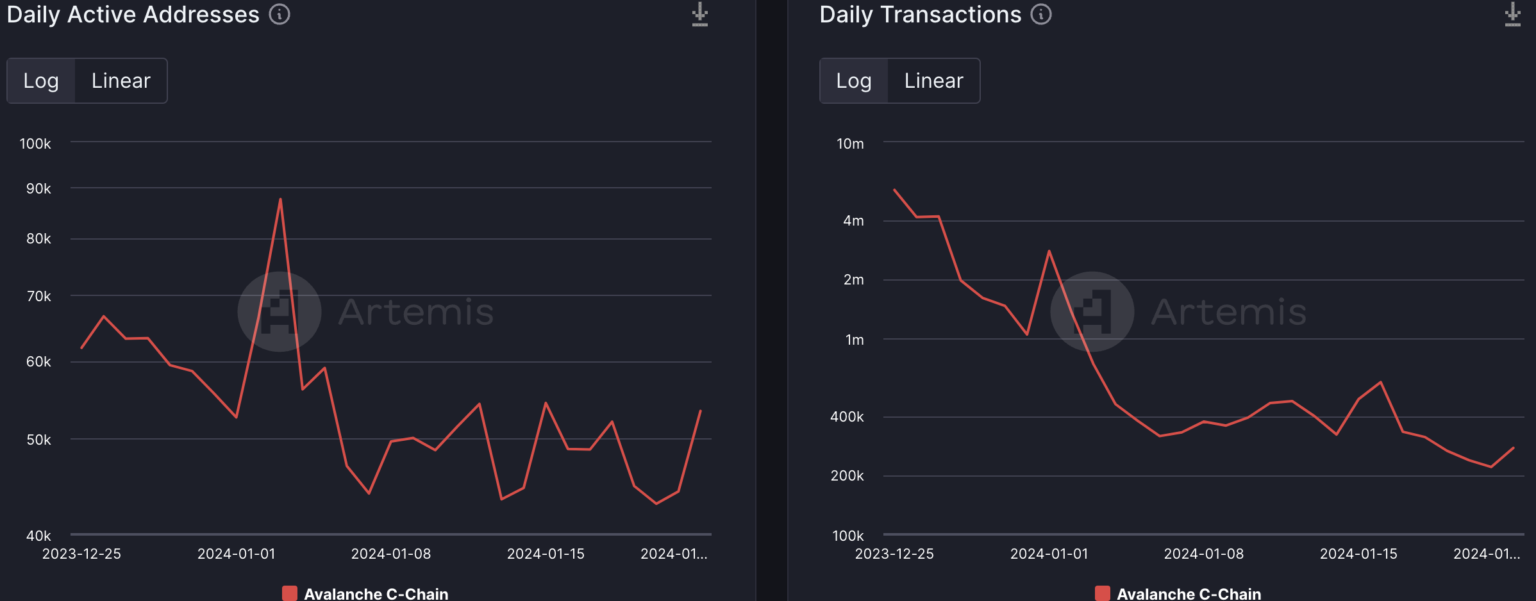Click Artemis logo watermark on Daily Transactions chart
Image resolution: width=1536 pixels, height=601 pixels.
click(1092, 312)
